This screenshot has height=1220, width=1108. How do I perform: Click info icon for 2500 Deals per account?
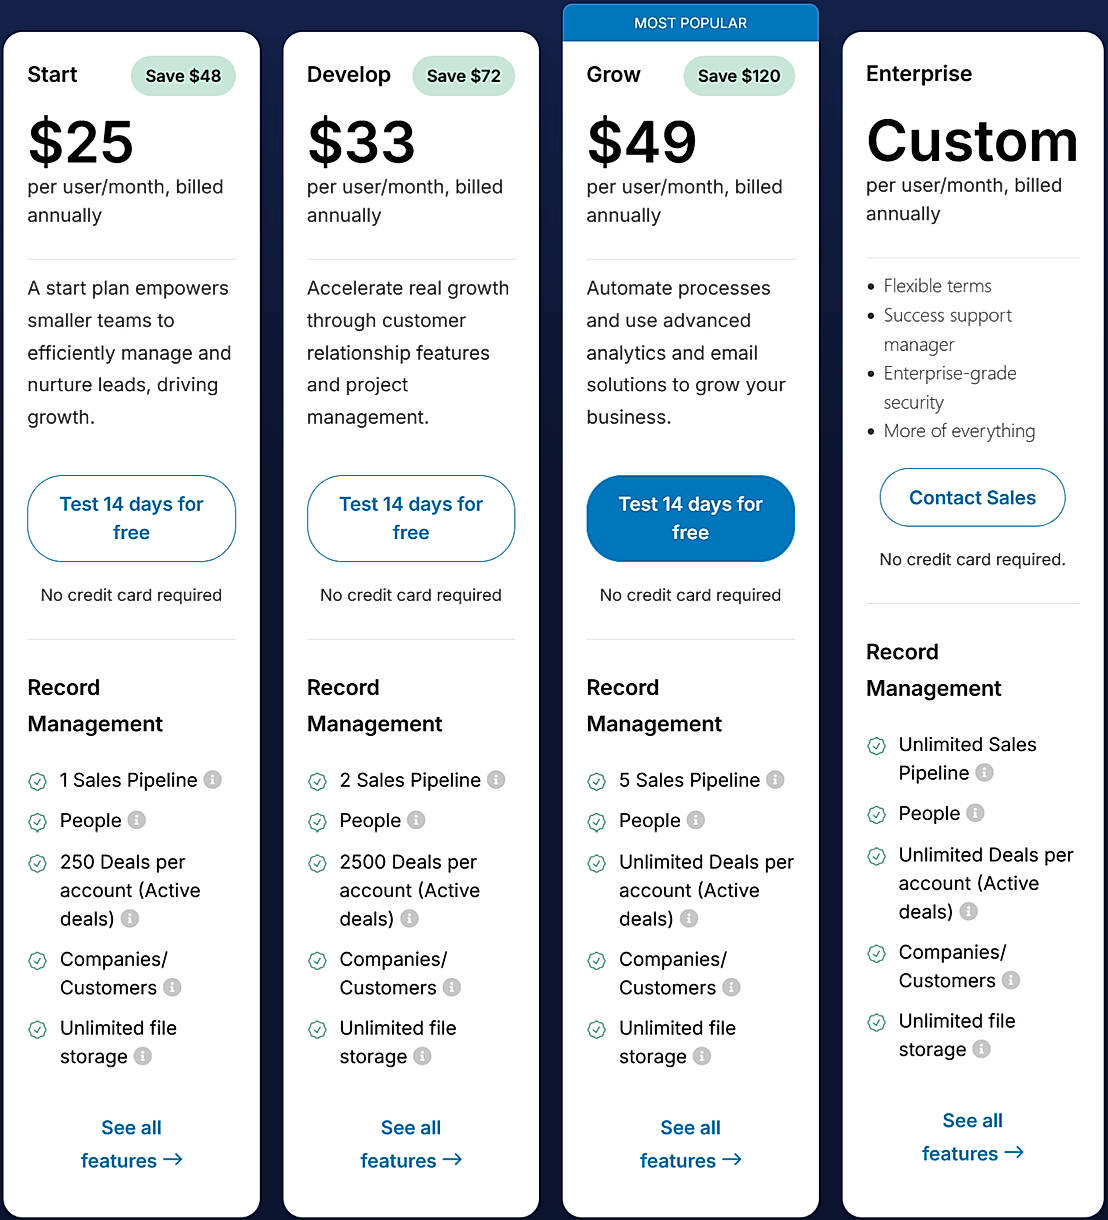[x=410, y=918]
